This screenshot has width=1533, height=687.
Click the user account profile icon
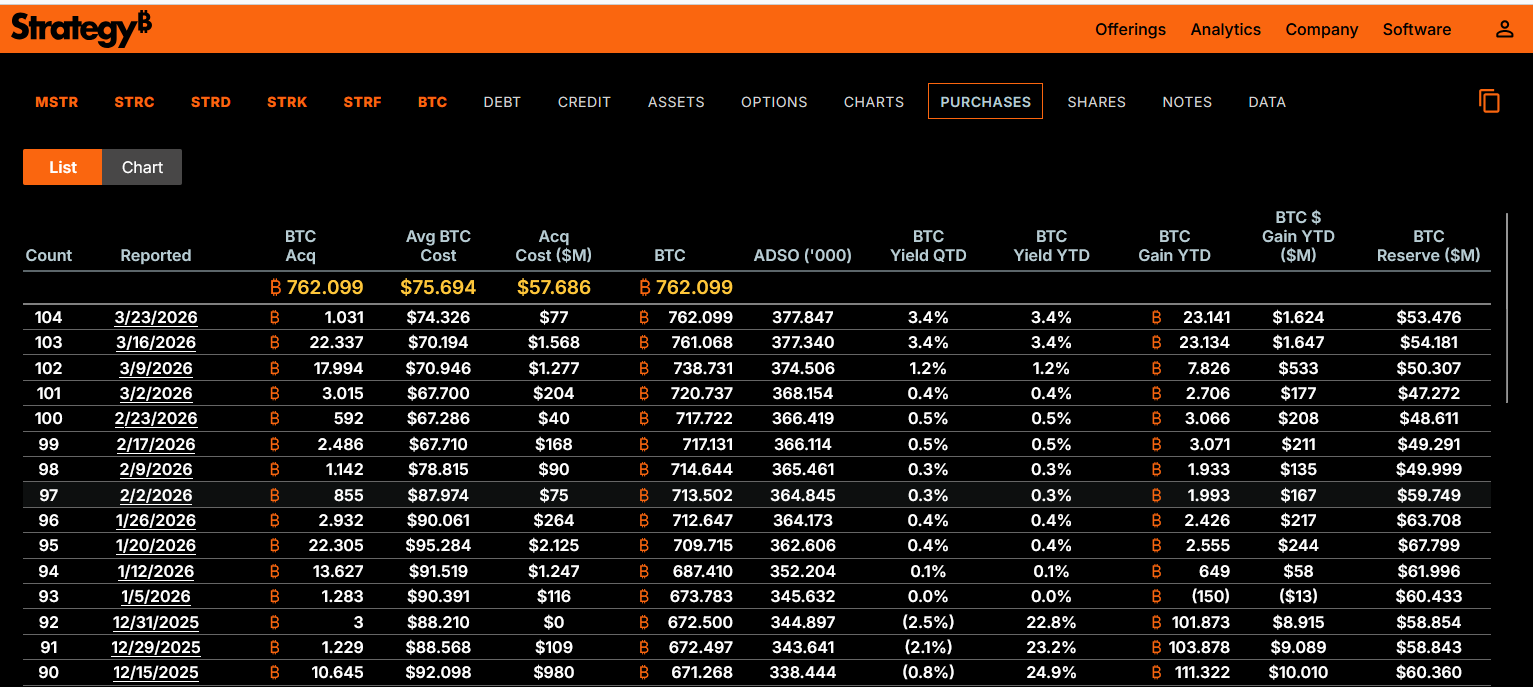(x=1504, y=29)
